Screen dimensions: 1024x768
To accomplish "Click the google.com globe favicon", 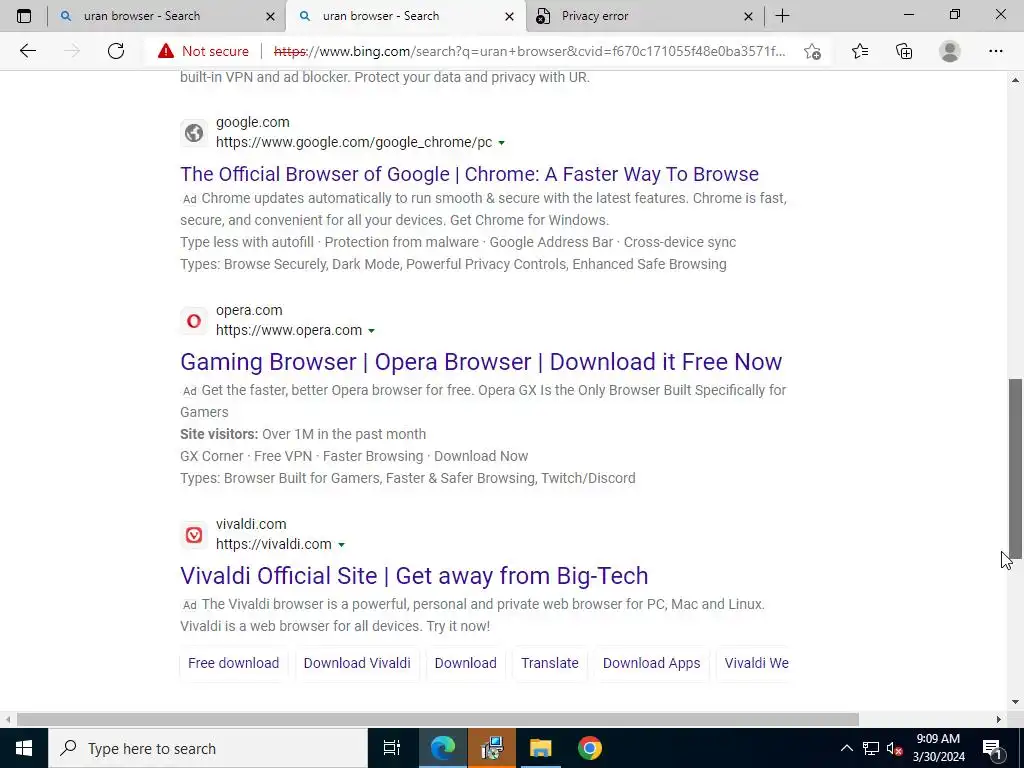I will 194,133.
